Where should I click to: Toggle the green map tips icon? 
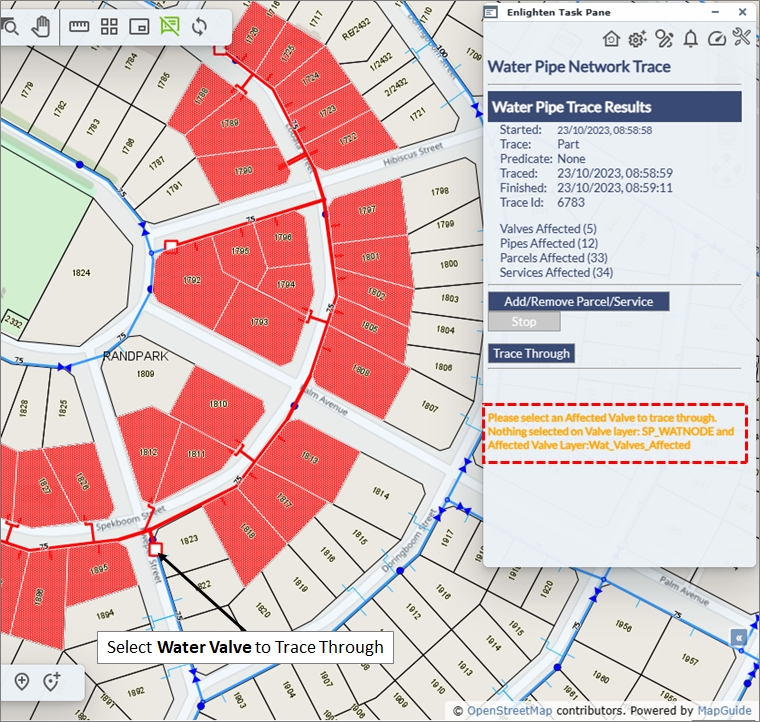tap(170, 27)
